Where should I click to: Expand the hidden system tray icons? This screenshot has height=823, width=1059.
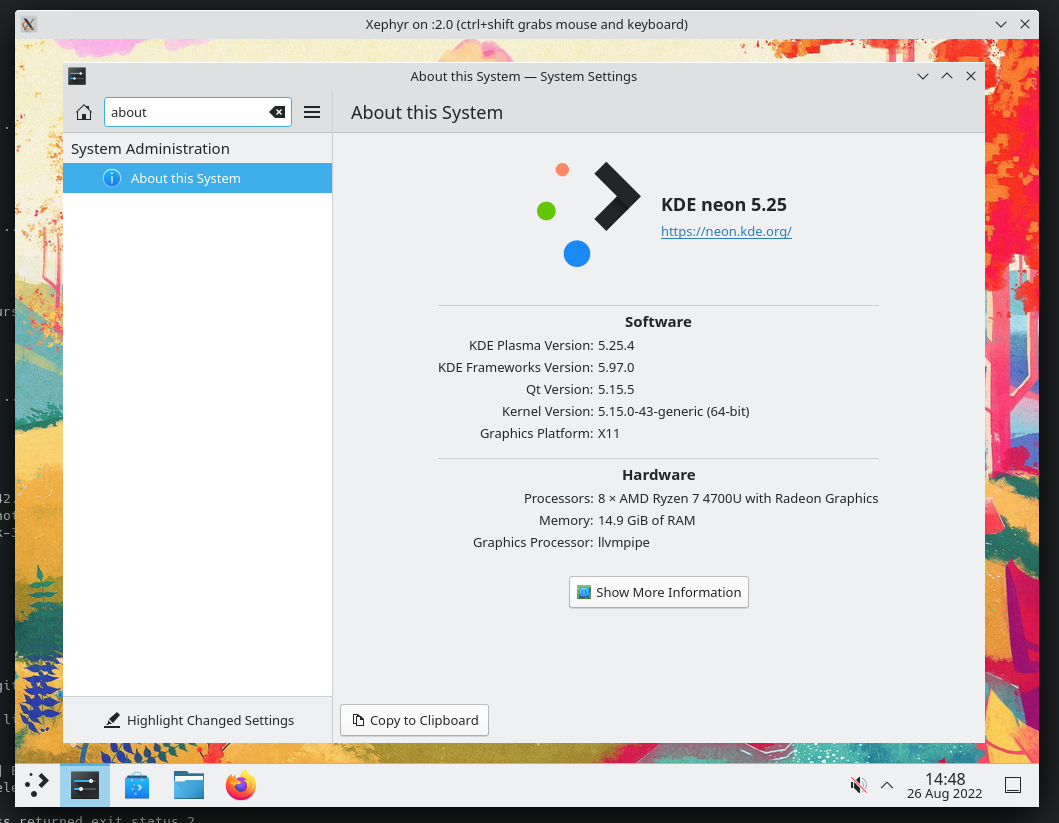(885, 785)
